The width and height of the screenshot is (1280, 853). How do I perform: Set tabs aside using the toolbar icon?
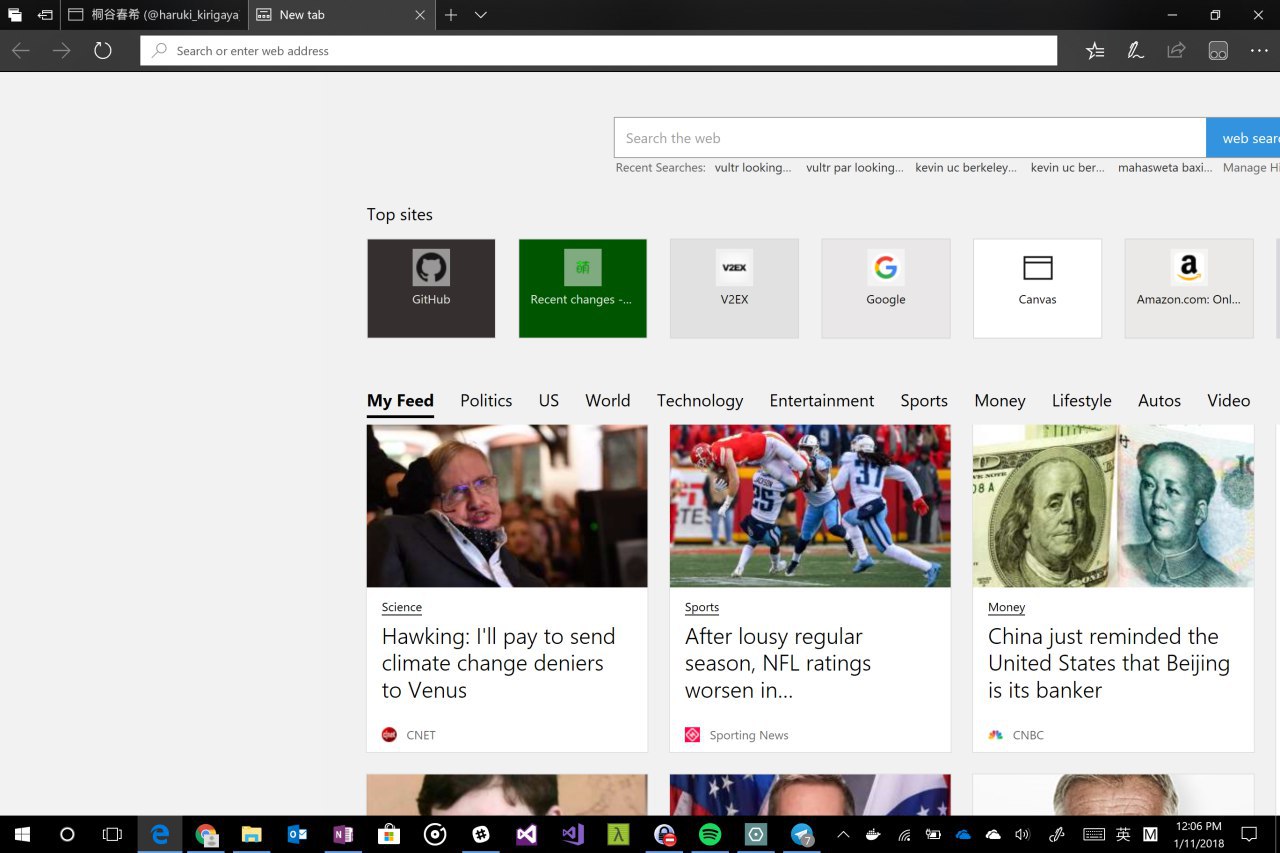[45, 15]
